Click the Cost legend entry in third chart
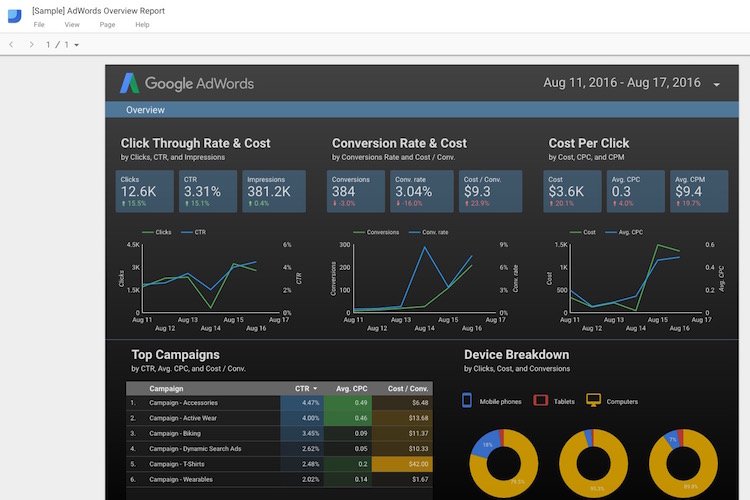Image resolution: width=750 pixels, height=500 pixels. click(x=583, y=232)
